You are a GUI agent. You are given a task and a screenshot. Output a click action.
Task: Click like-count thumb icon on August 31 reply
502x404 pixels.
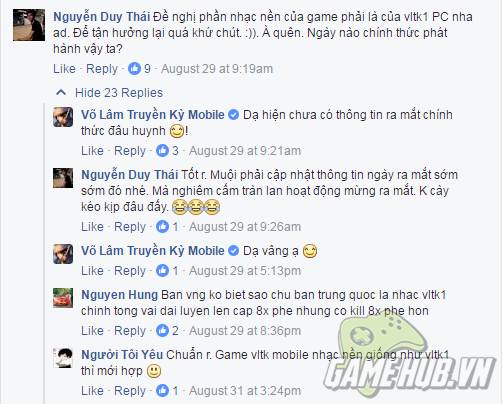tap(163, 391)
